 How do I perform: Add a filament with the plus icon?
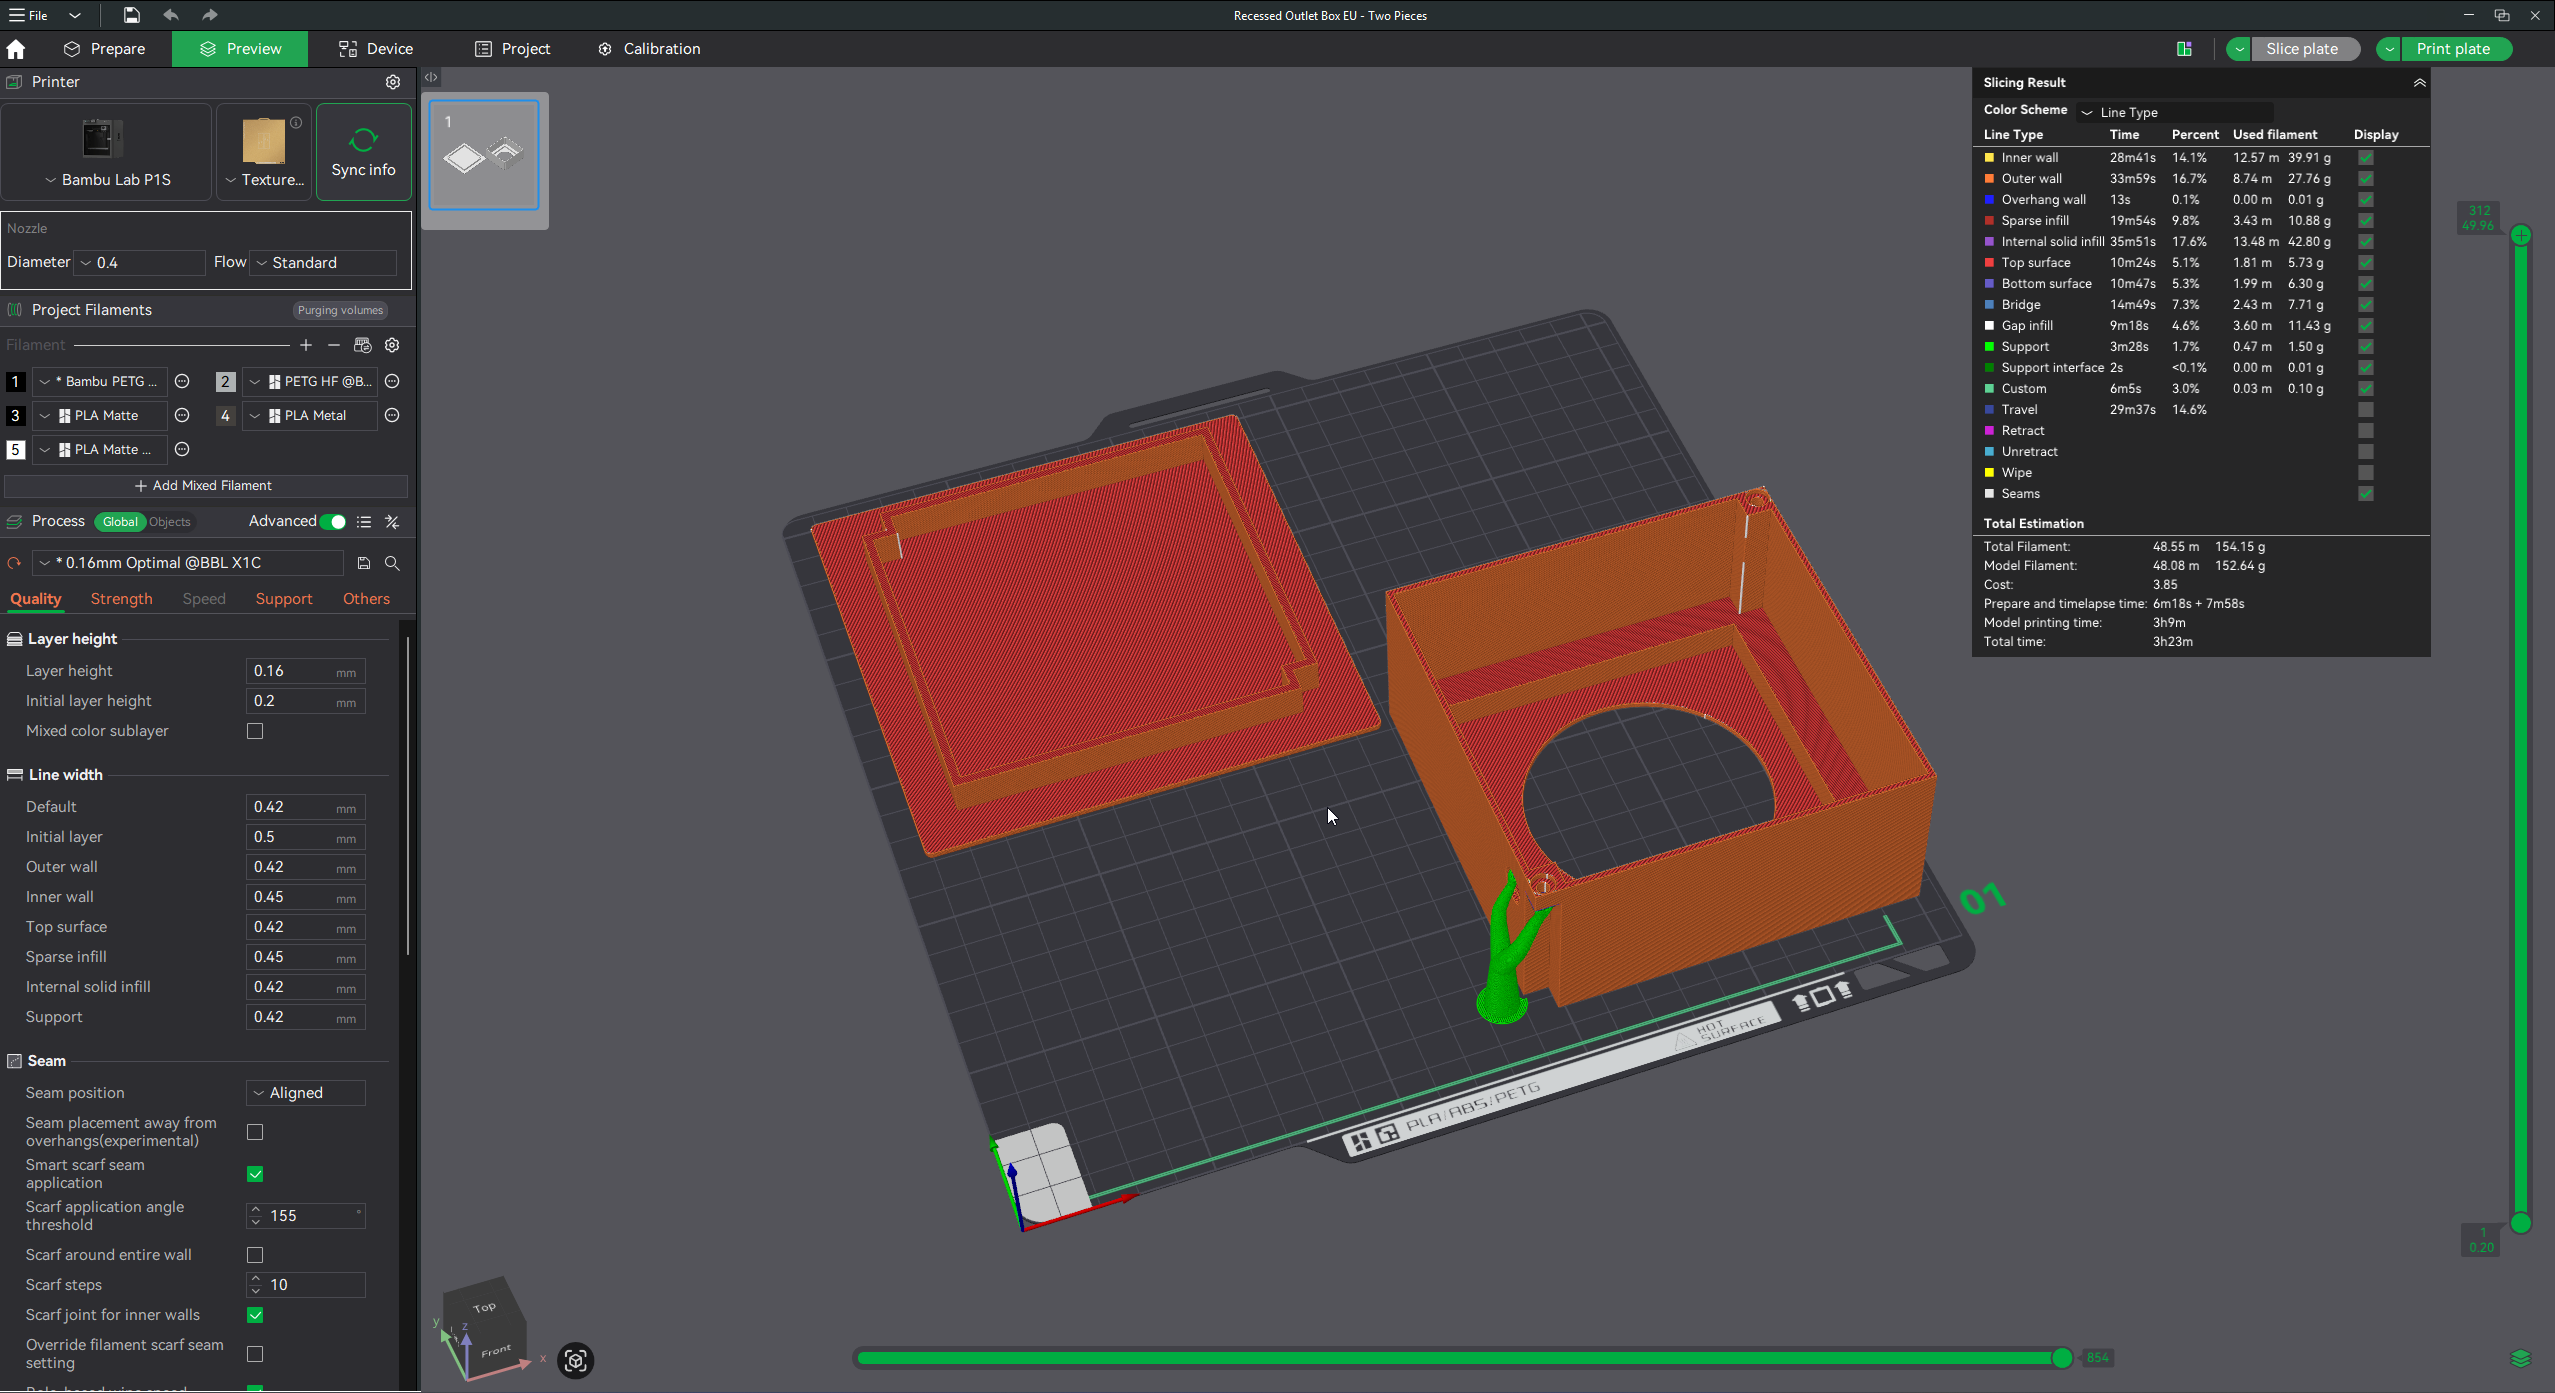coord(306,345)
